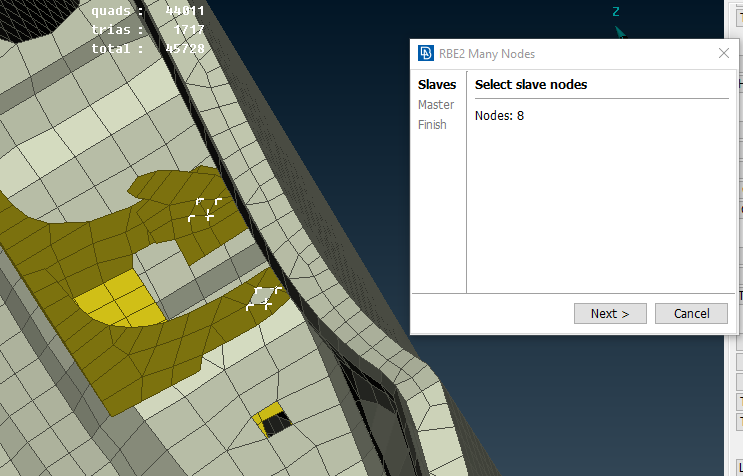Click the "Select slave nodes" heading
Viewport: 743px width, 476px height.
click(x=531, y=85)
